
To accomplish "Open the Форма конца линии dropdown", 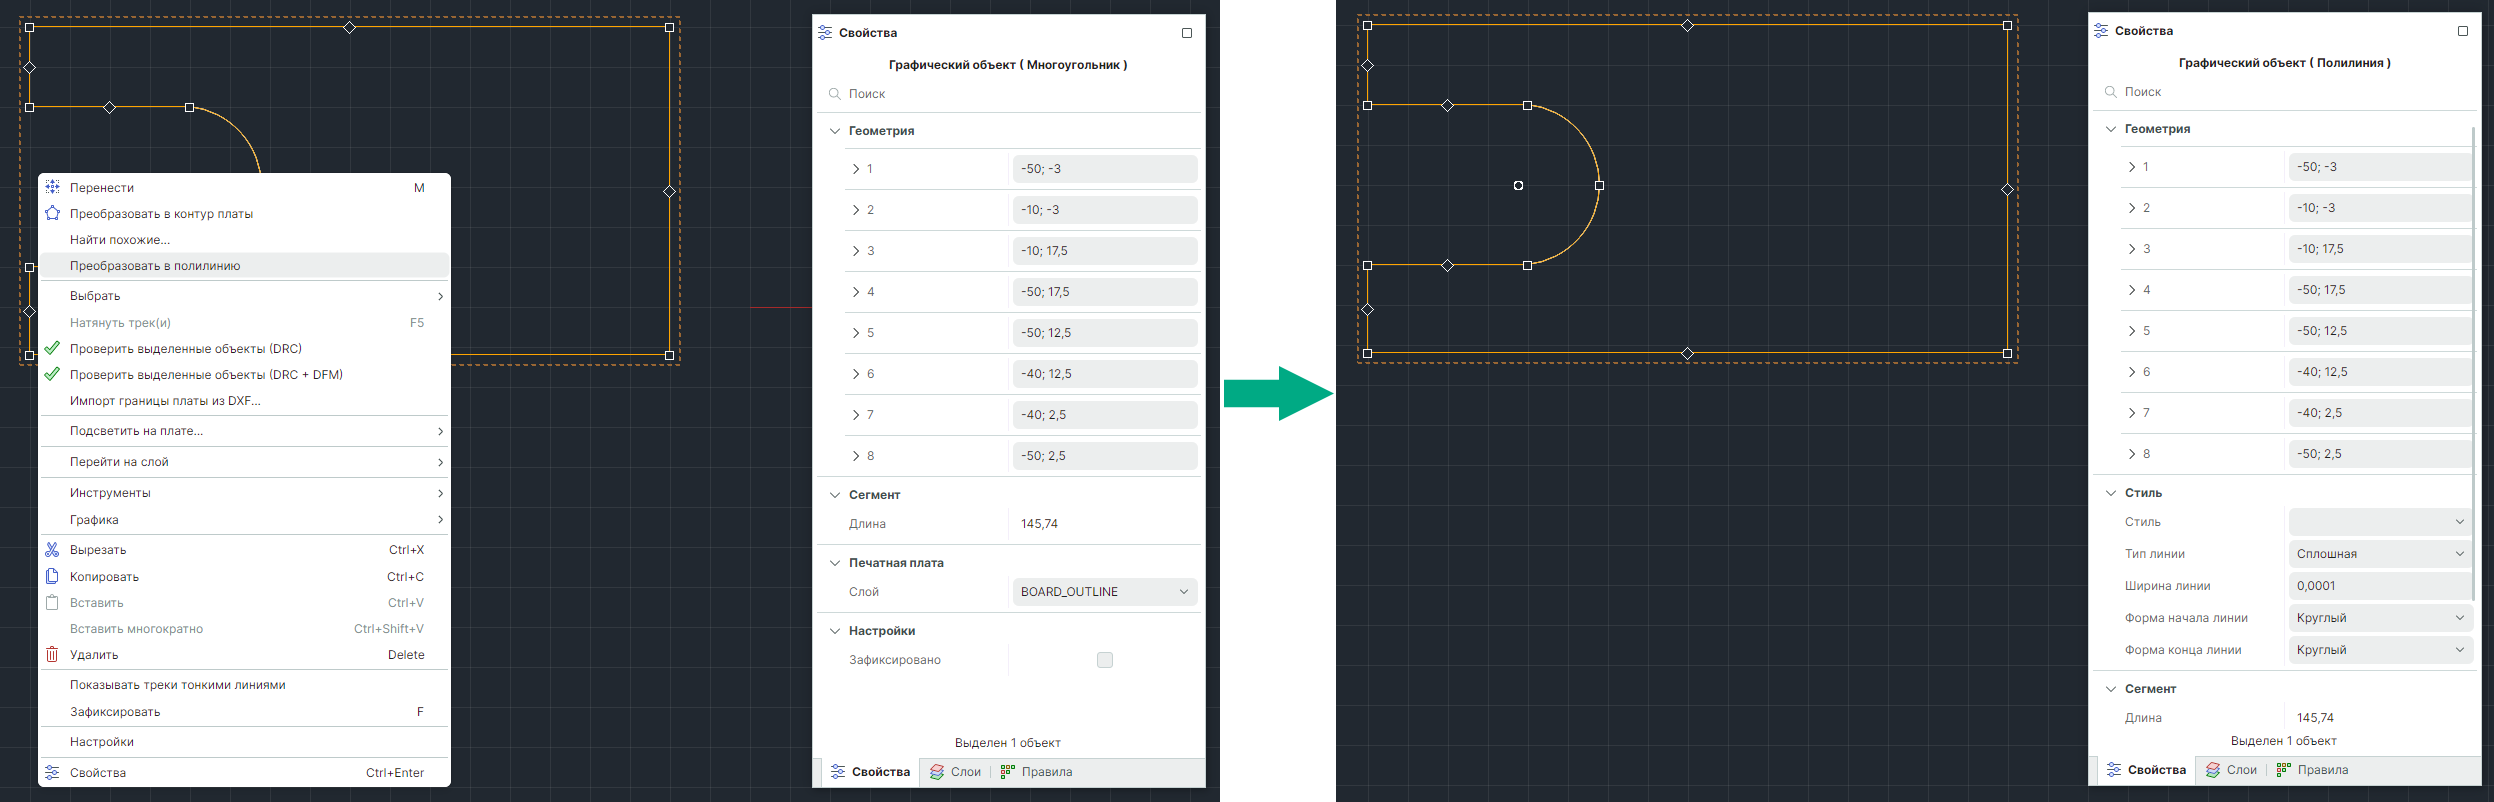I will 2379,650.
